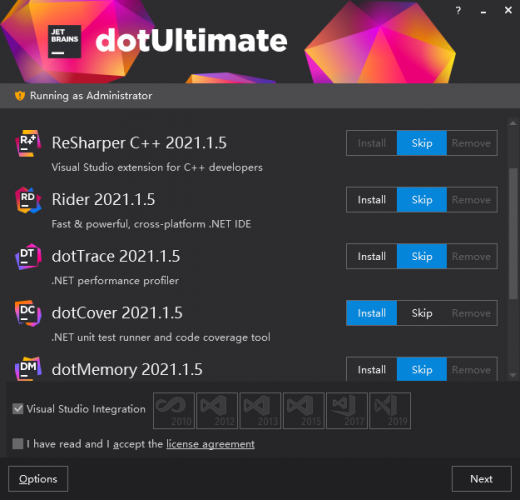Image resolution: width=520 pixels, height=500 pixels.
Task: Set dotTrace 2021.1.5 to Skip
Action: pyautogui.click(x=422, y=257)
